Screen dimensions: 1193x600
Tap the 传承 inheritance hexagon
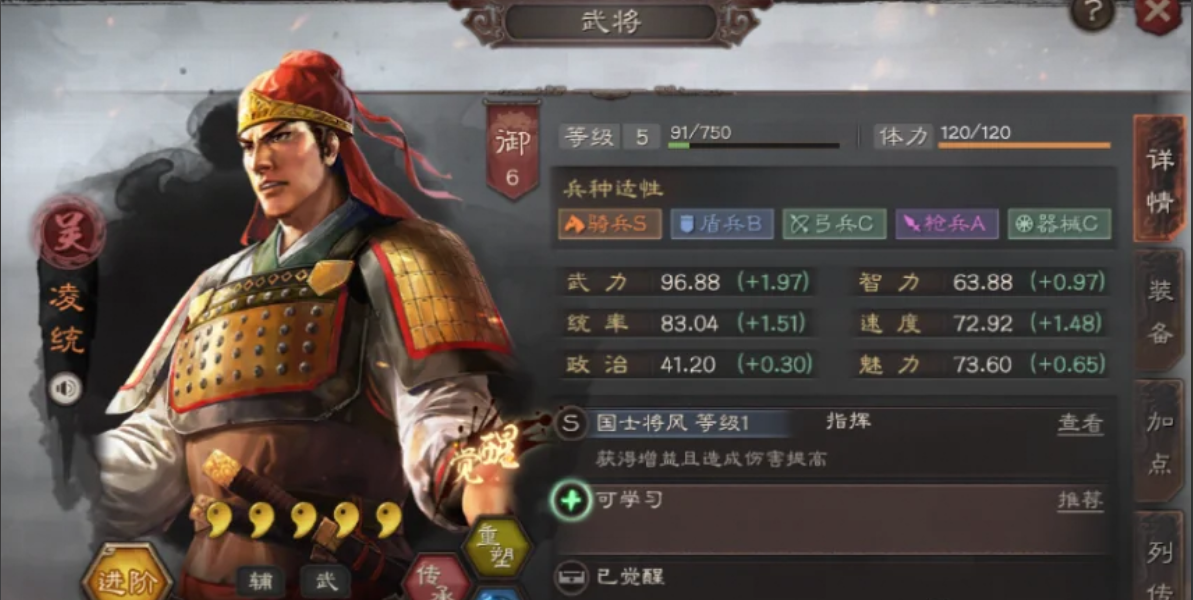point(436,579)
